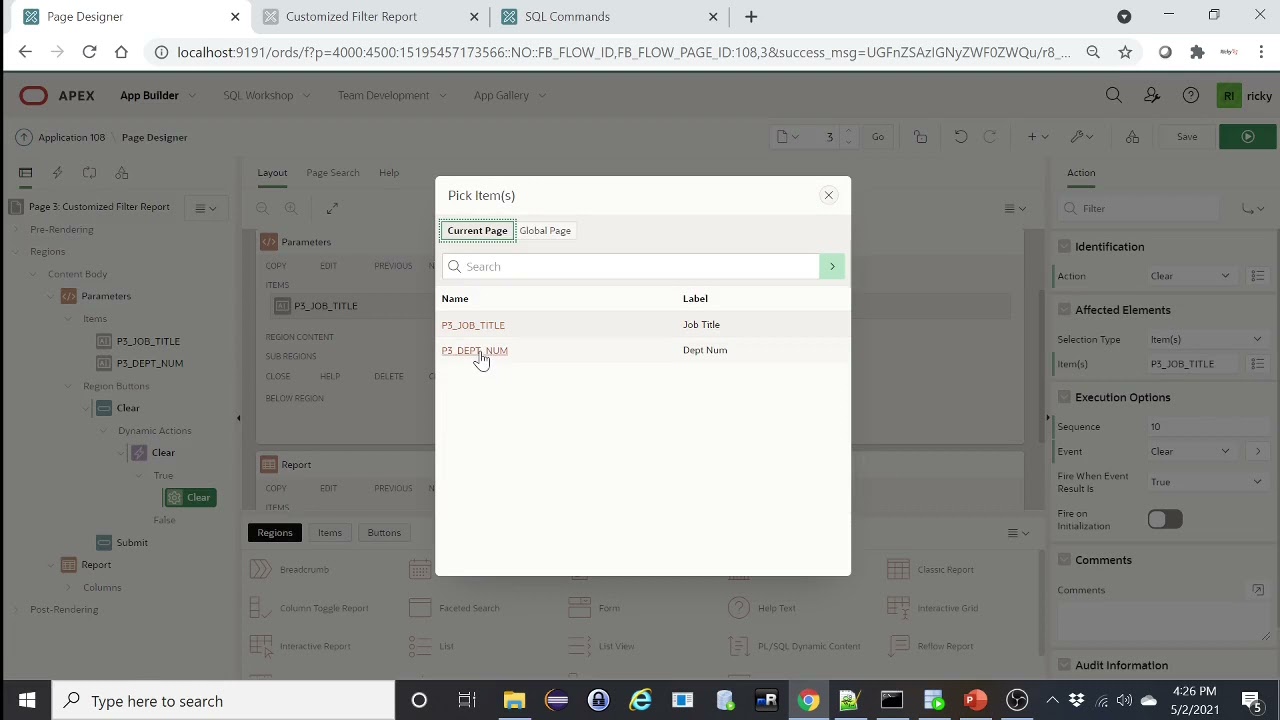The height and width of the screenshot is (720, 1280).
Task: Toggle Fire on Initialization switch
Action: 1165,520
